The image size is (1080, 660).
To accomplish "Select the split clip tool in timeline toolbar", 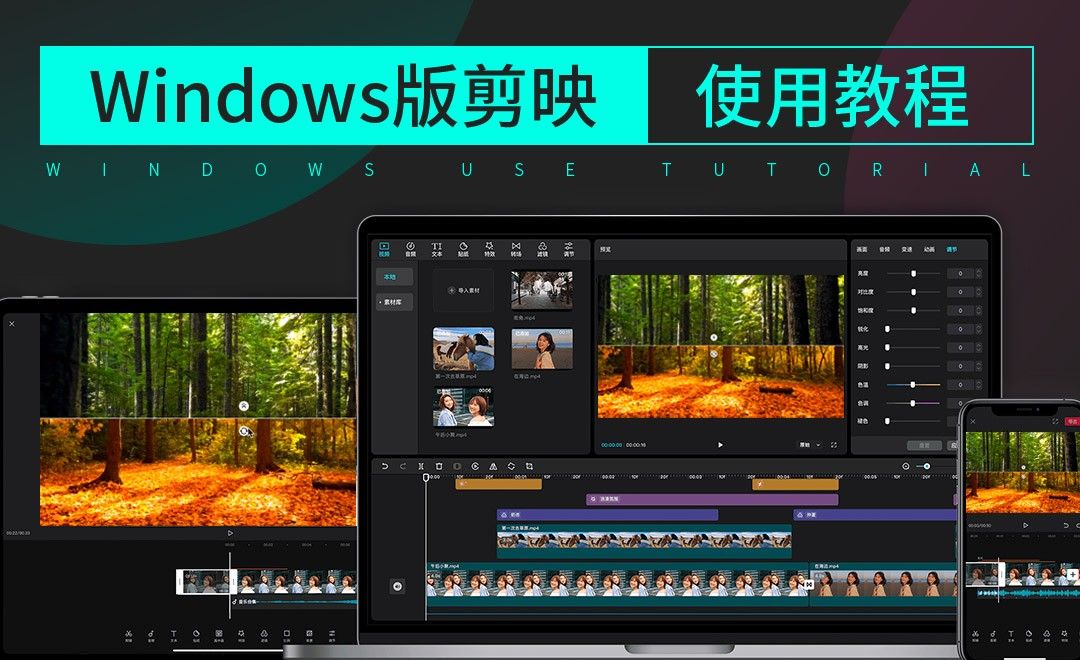I will click(x=421, y=466).
